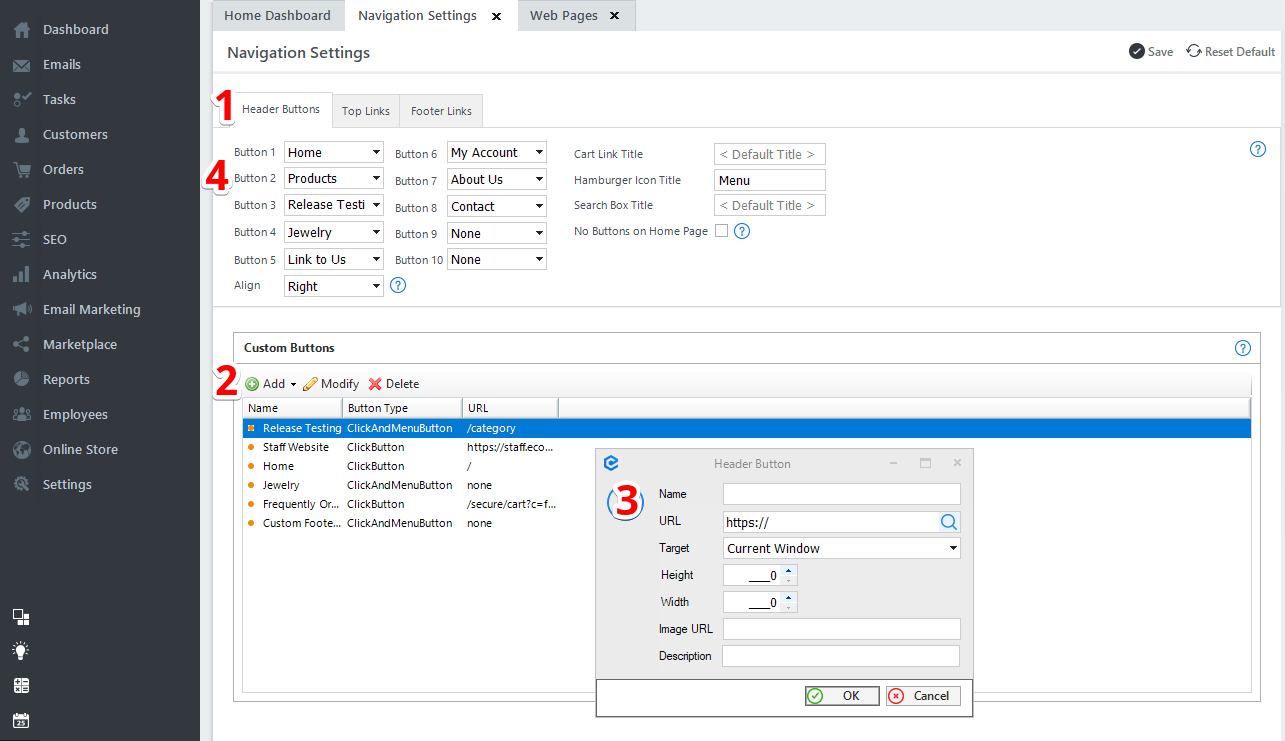Open the Email Marketing megaphone icon

22,310
